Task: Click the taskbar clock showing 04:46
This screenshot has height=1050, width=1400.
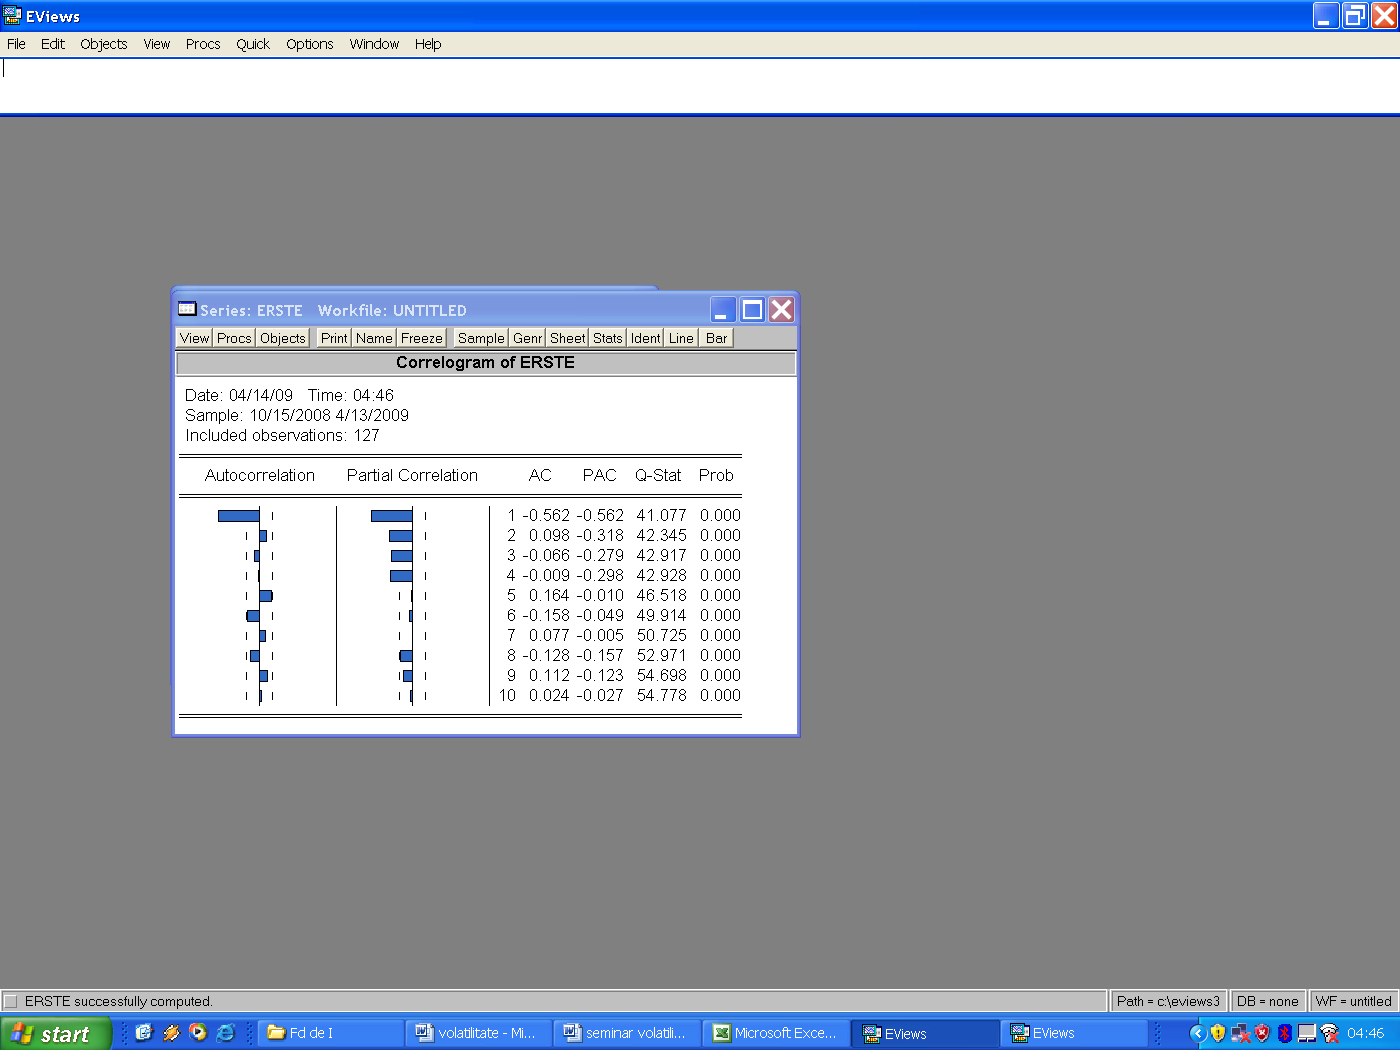Action: click(x=1365, y=1033)
